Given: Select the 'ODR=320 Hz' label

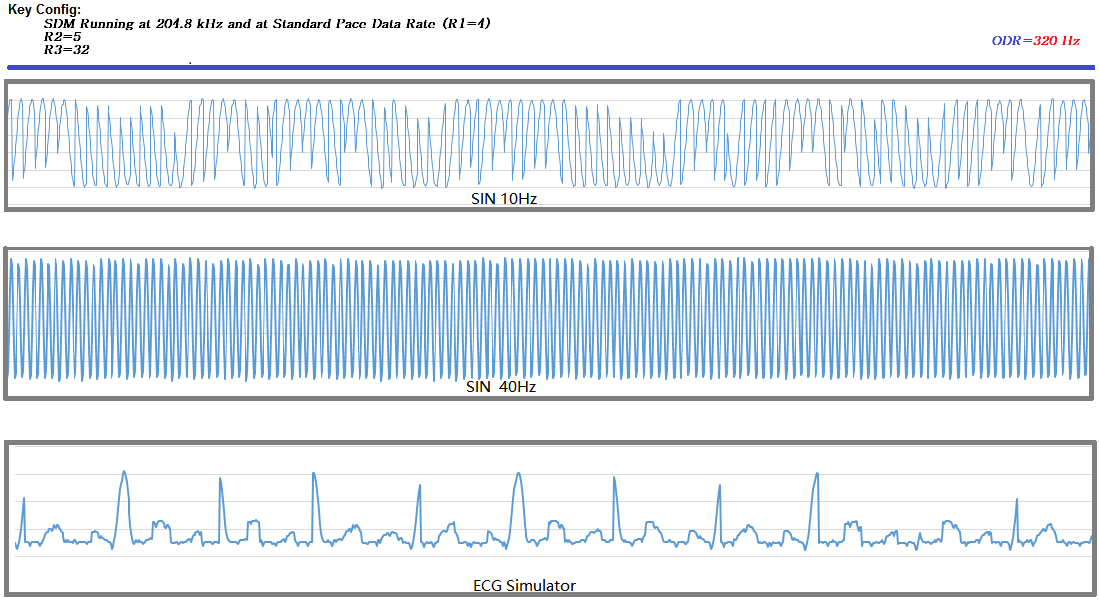Looking at the screenshot, I should click(x=1035, y=41).
